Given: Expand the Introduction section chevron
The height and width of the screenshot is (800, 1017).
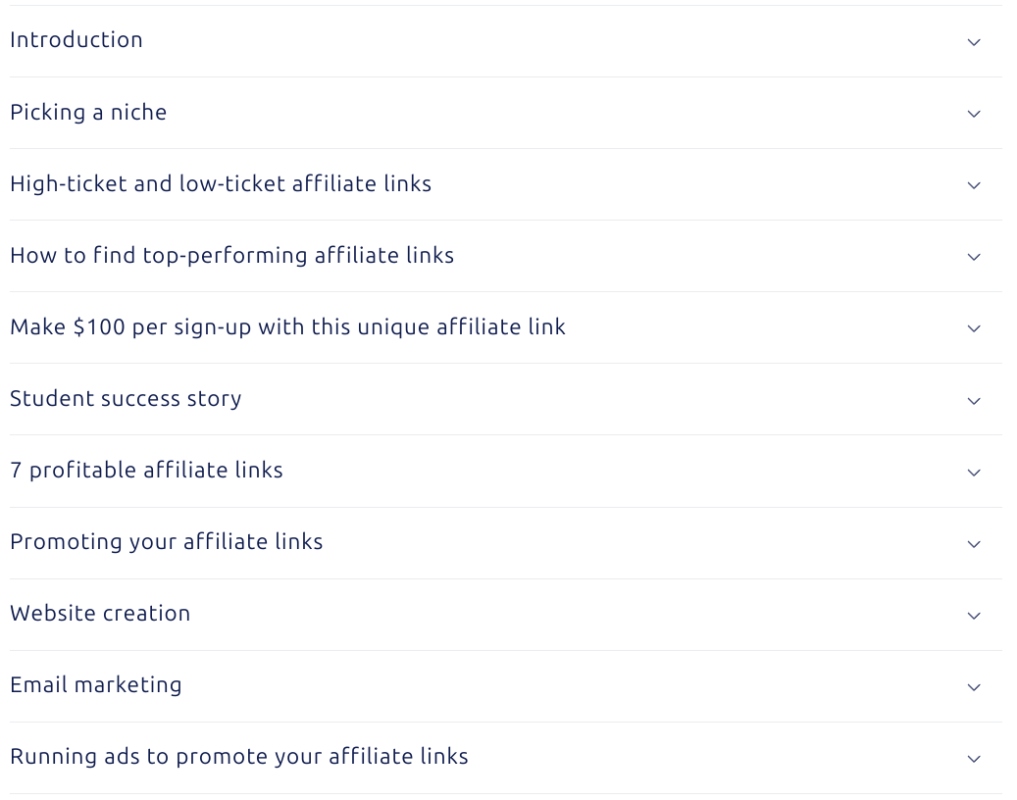Looking at the screenshot, I should [x=974, y=42].
